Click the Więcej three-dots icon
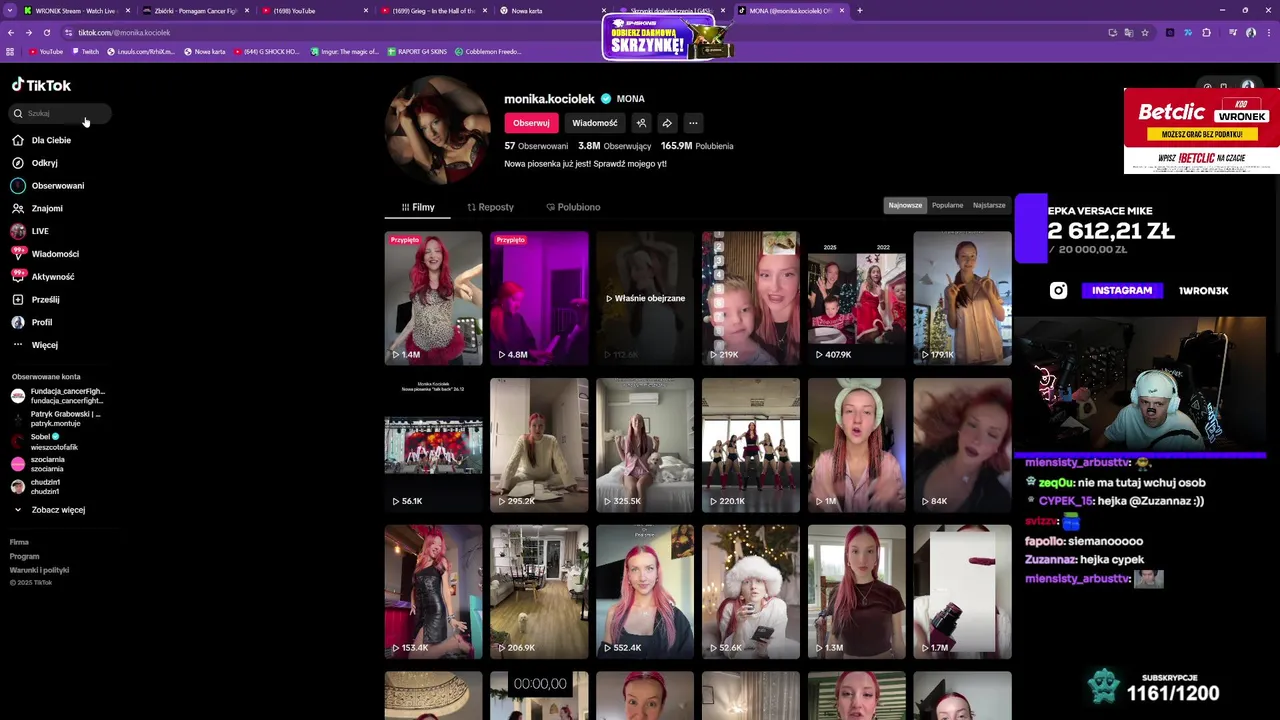Screen dimensions: 1280x720 (18, 345)
